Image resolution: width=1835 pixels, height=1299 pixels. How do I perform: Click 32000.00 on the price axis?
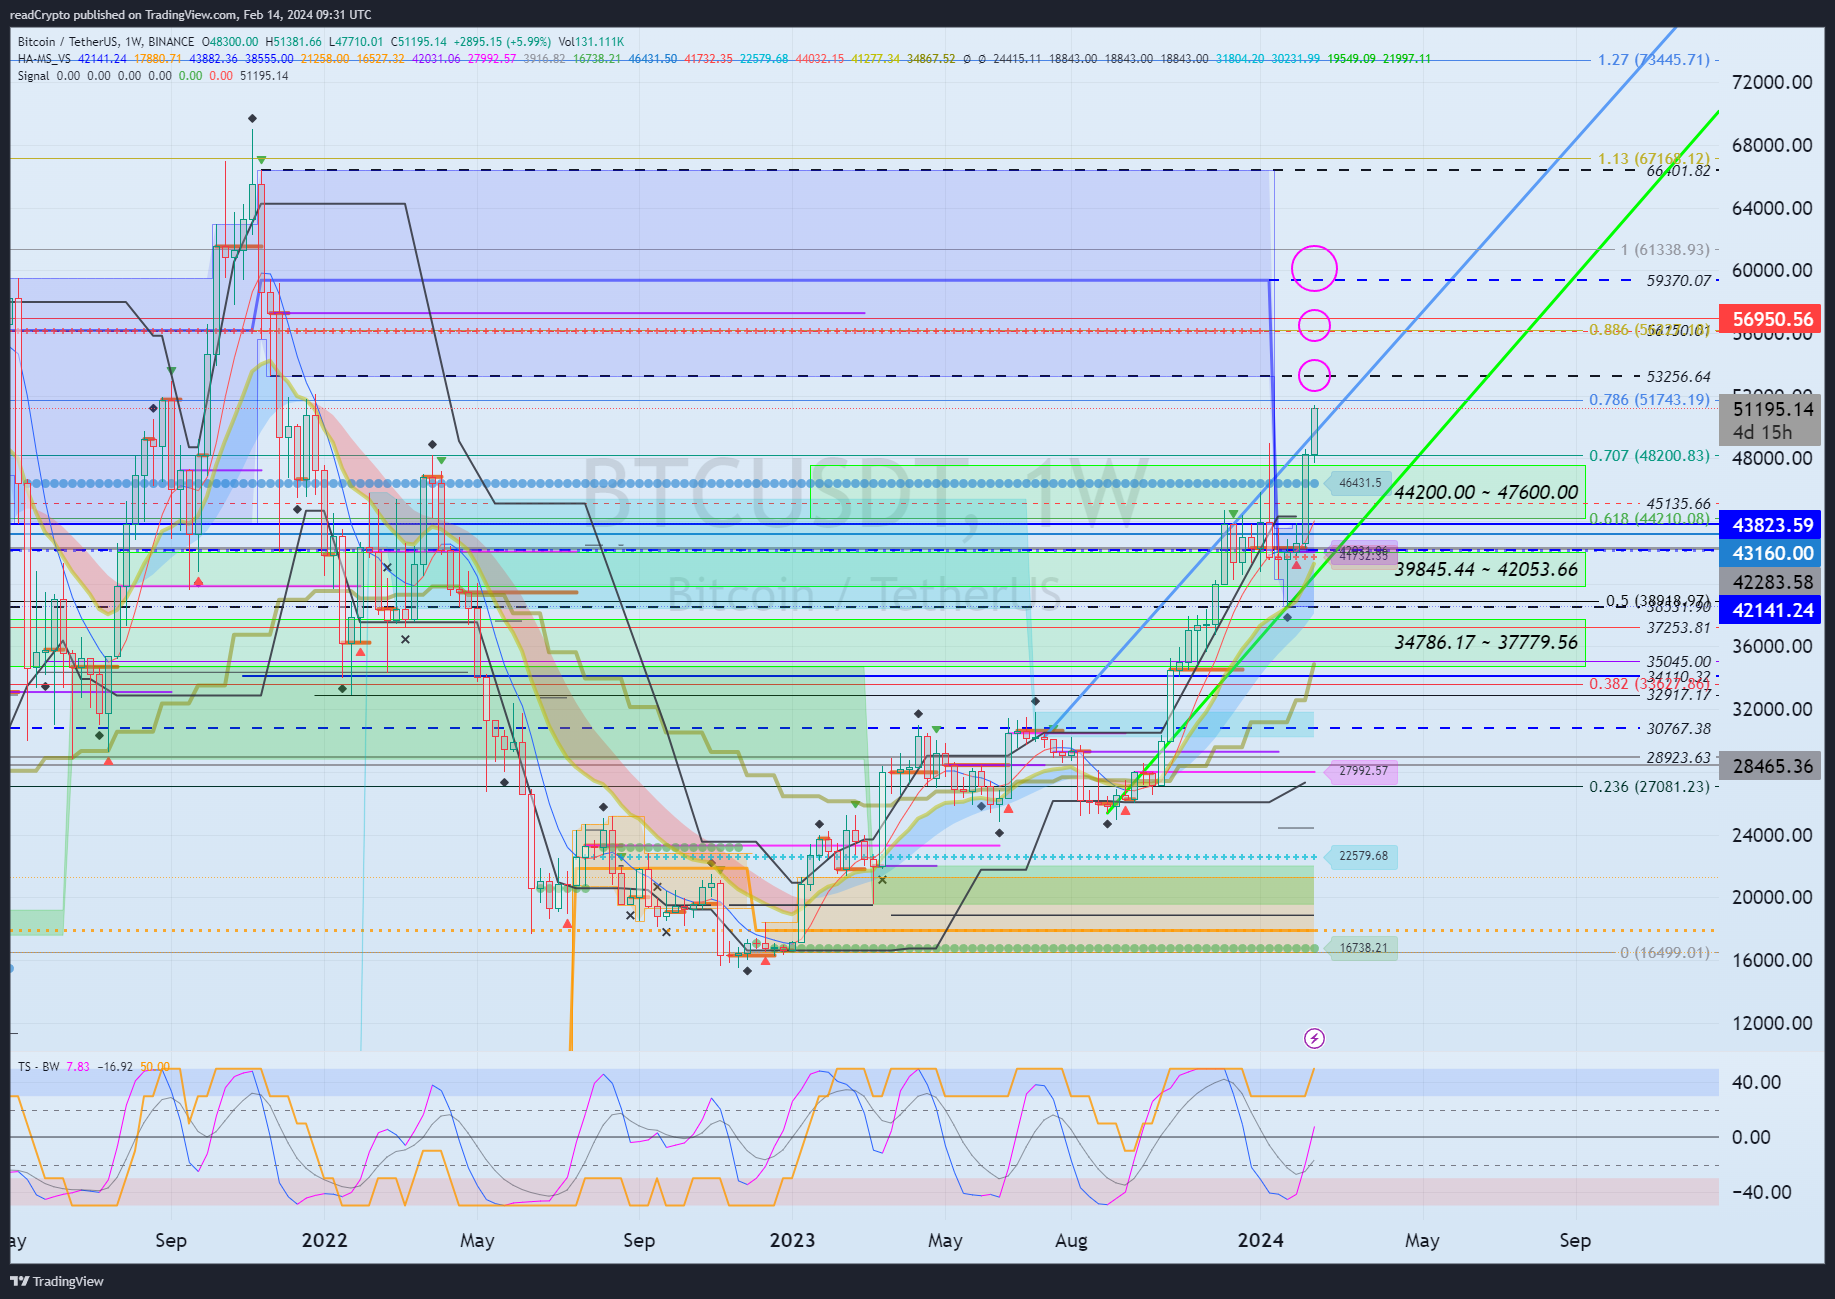point(1772,709)
